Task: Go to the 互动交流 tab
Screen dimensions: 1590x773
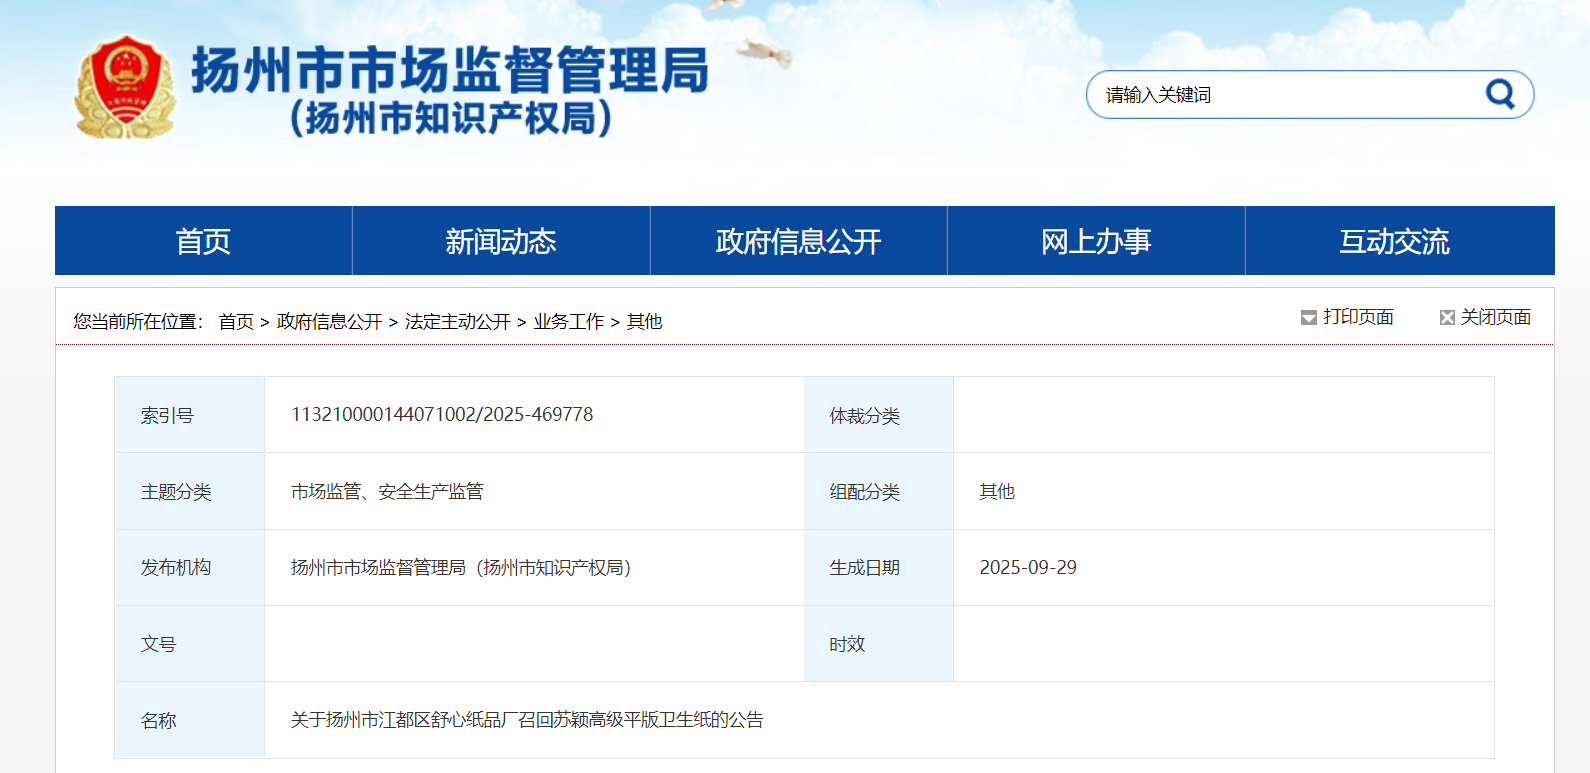Action: click(x=1394, y=241)
